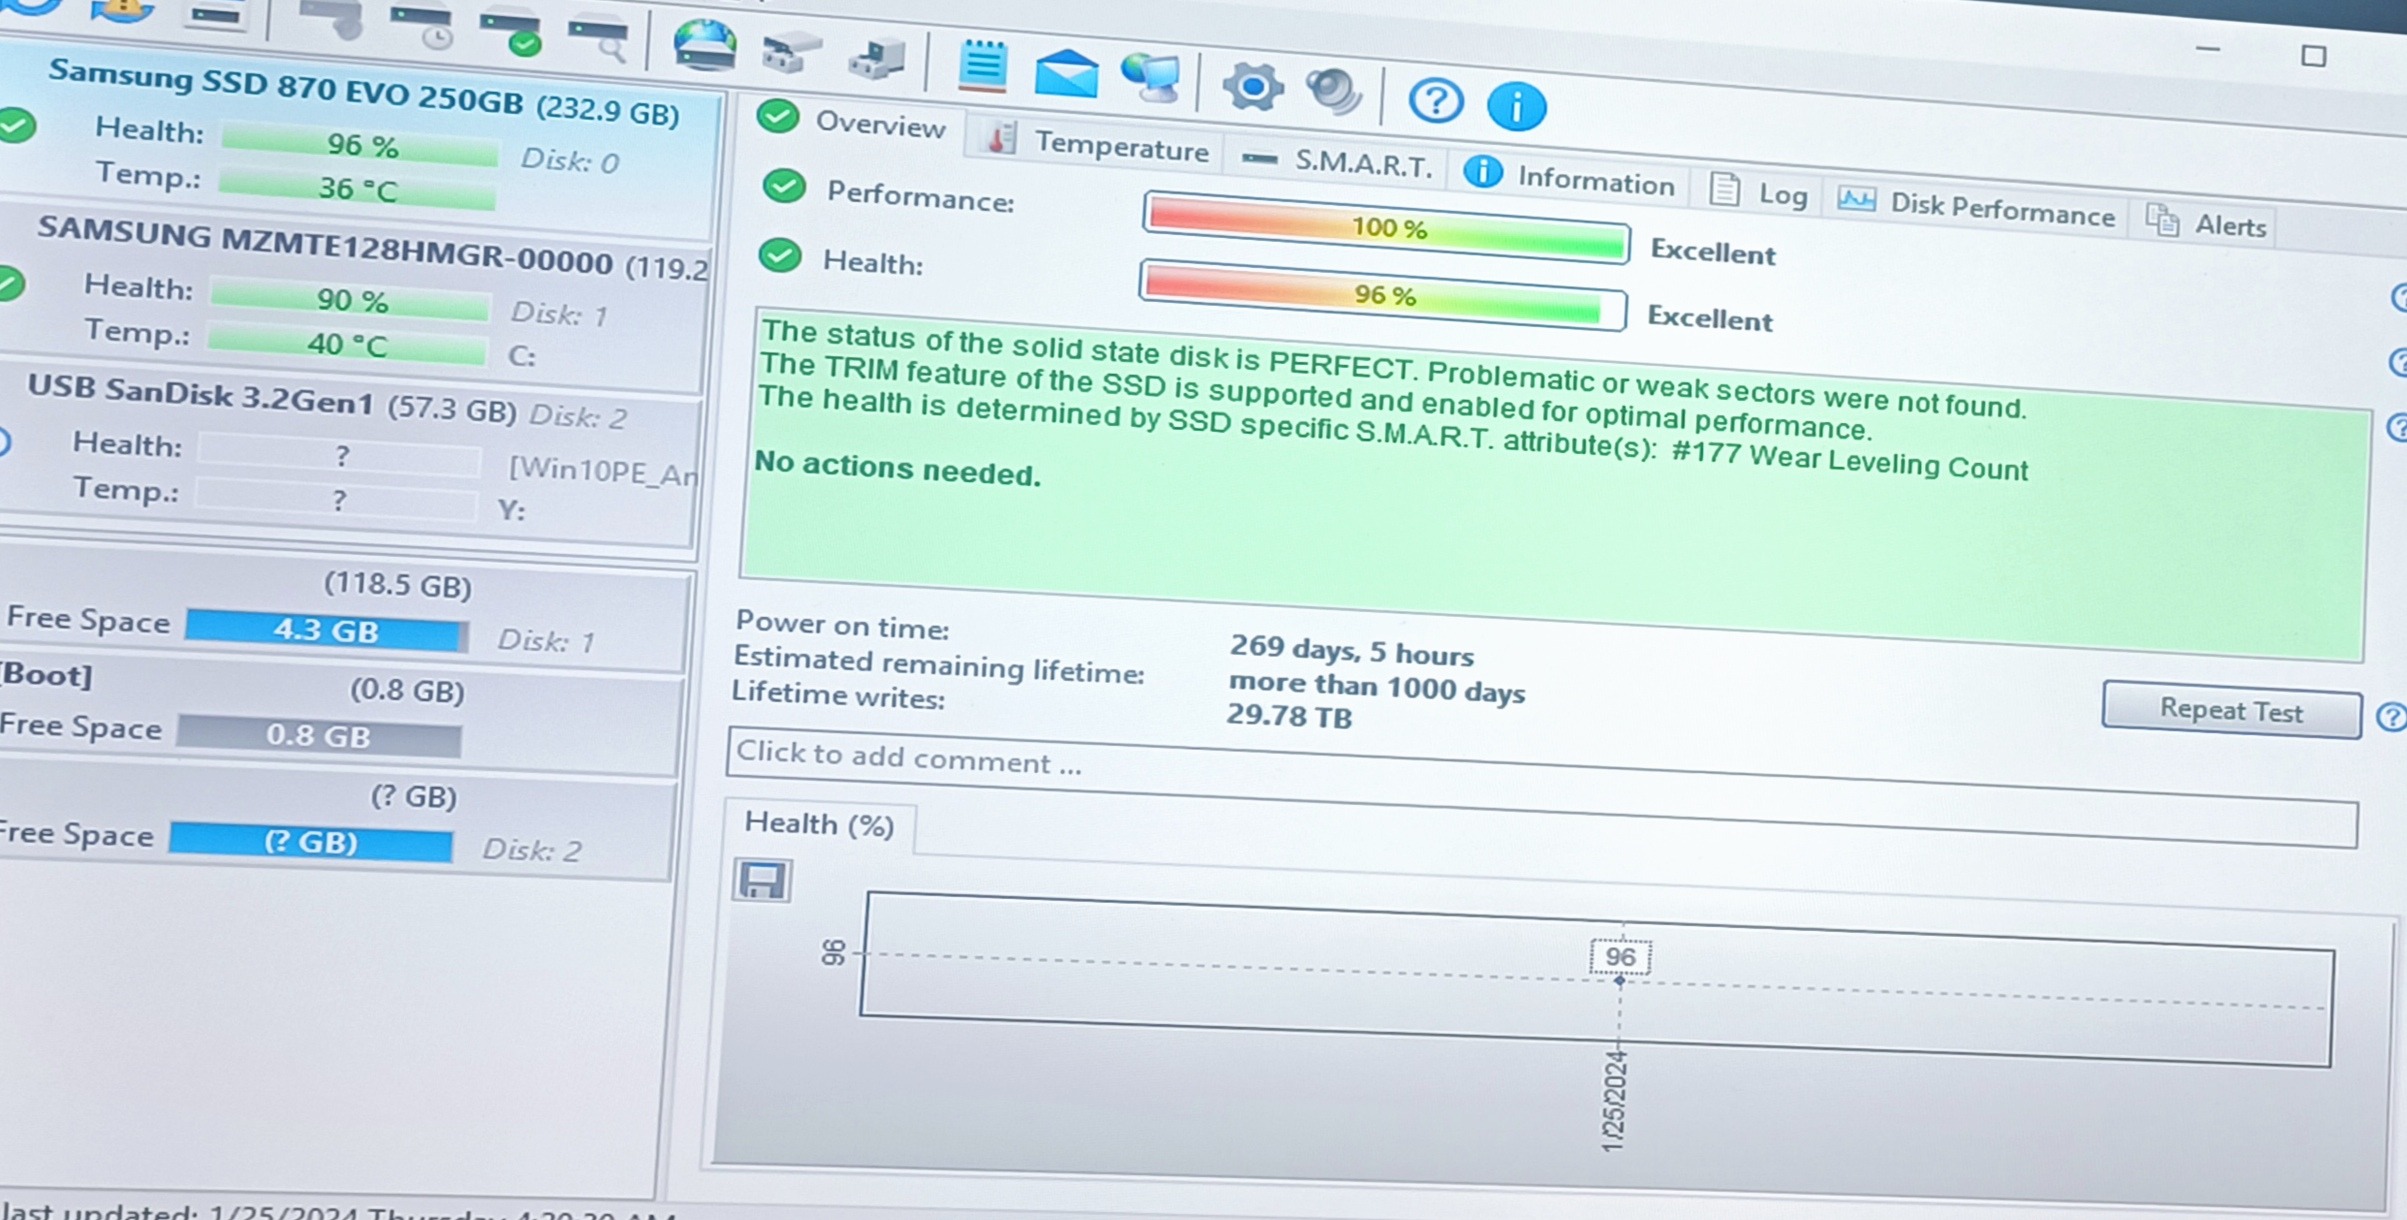The height and width of the screenshot is (1220, 2407).
Task: Click the question mark help icon
Action: tap(1435, 100)
